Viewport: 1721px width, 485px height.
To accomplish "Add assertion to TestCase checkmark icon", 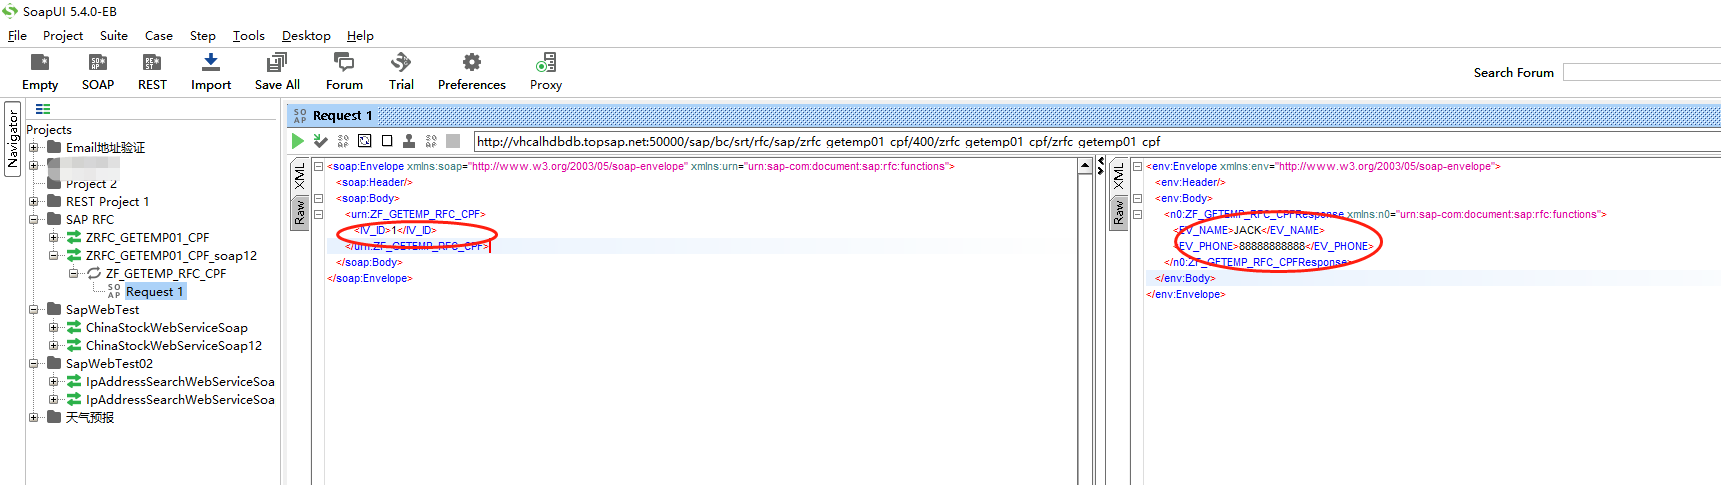I will click(320, 141).
